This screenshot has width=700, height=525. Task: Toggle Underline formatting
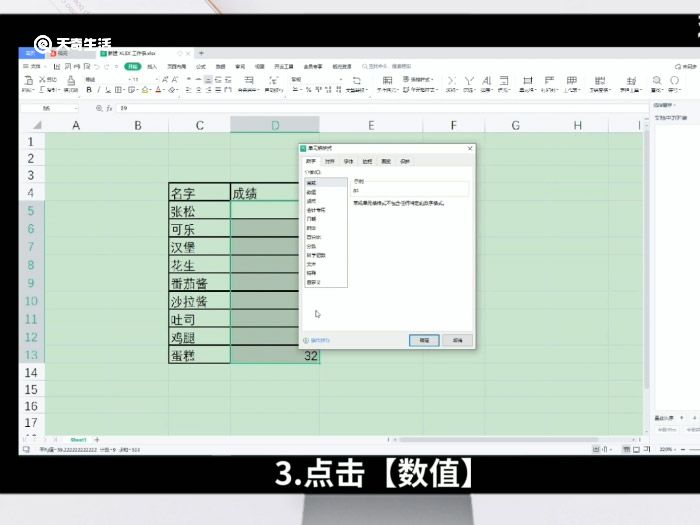pos(108,90)
